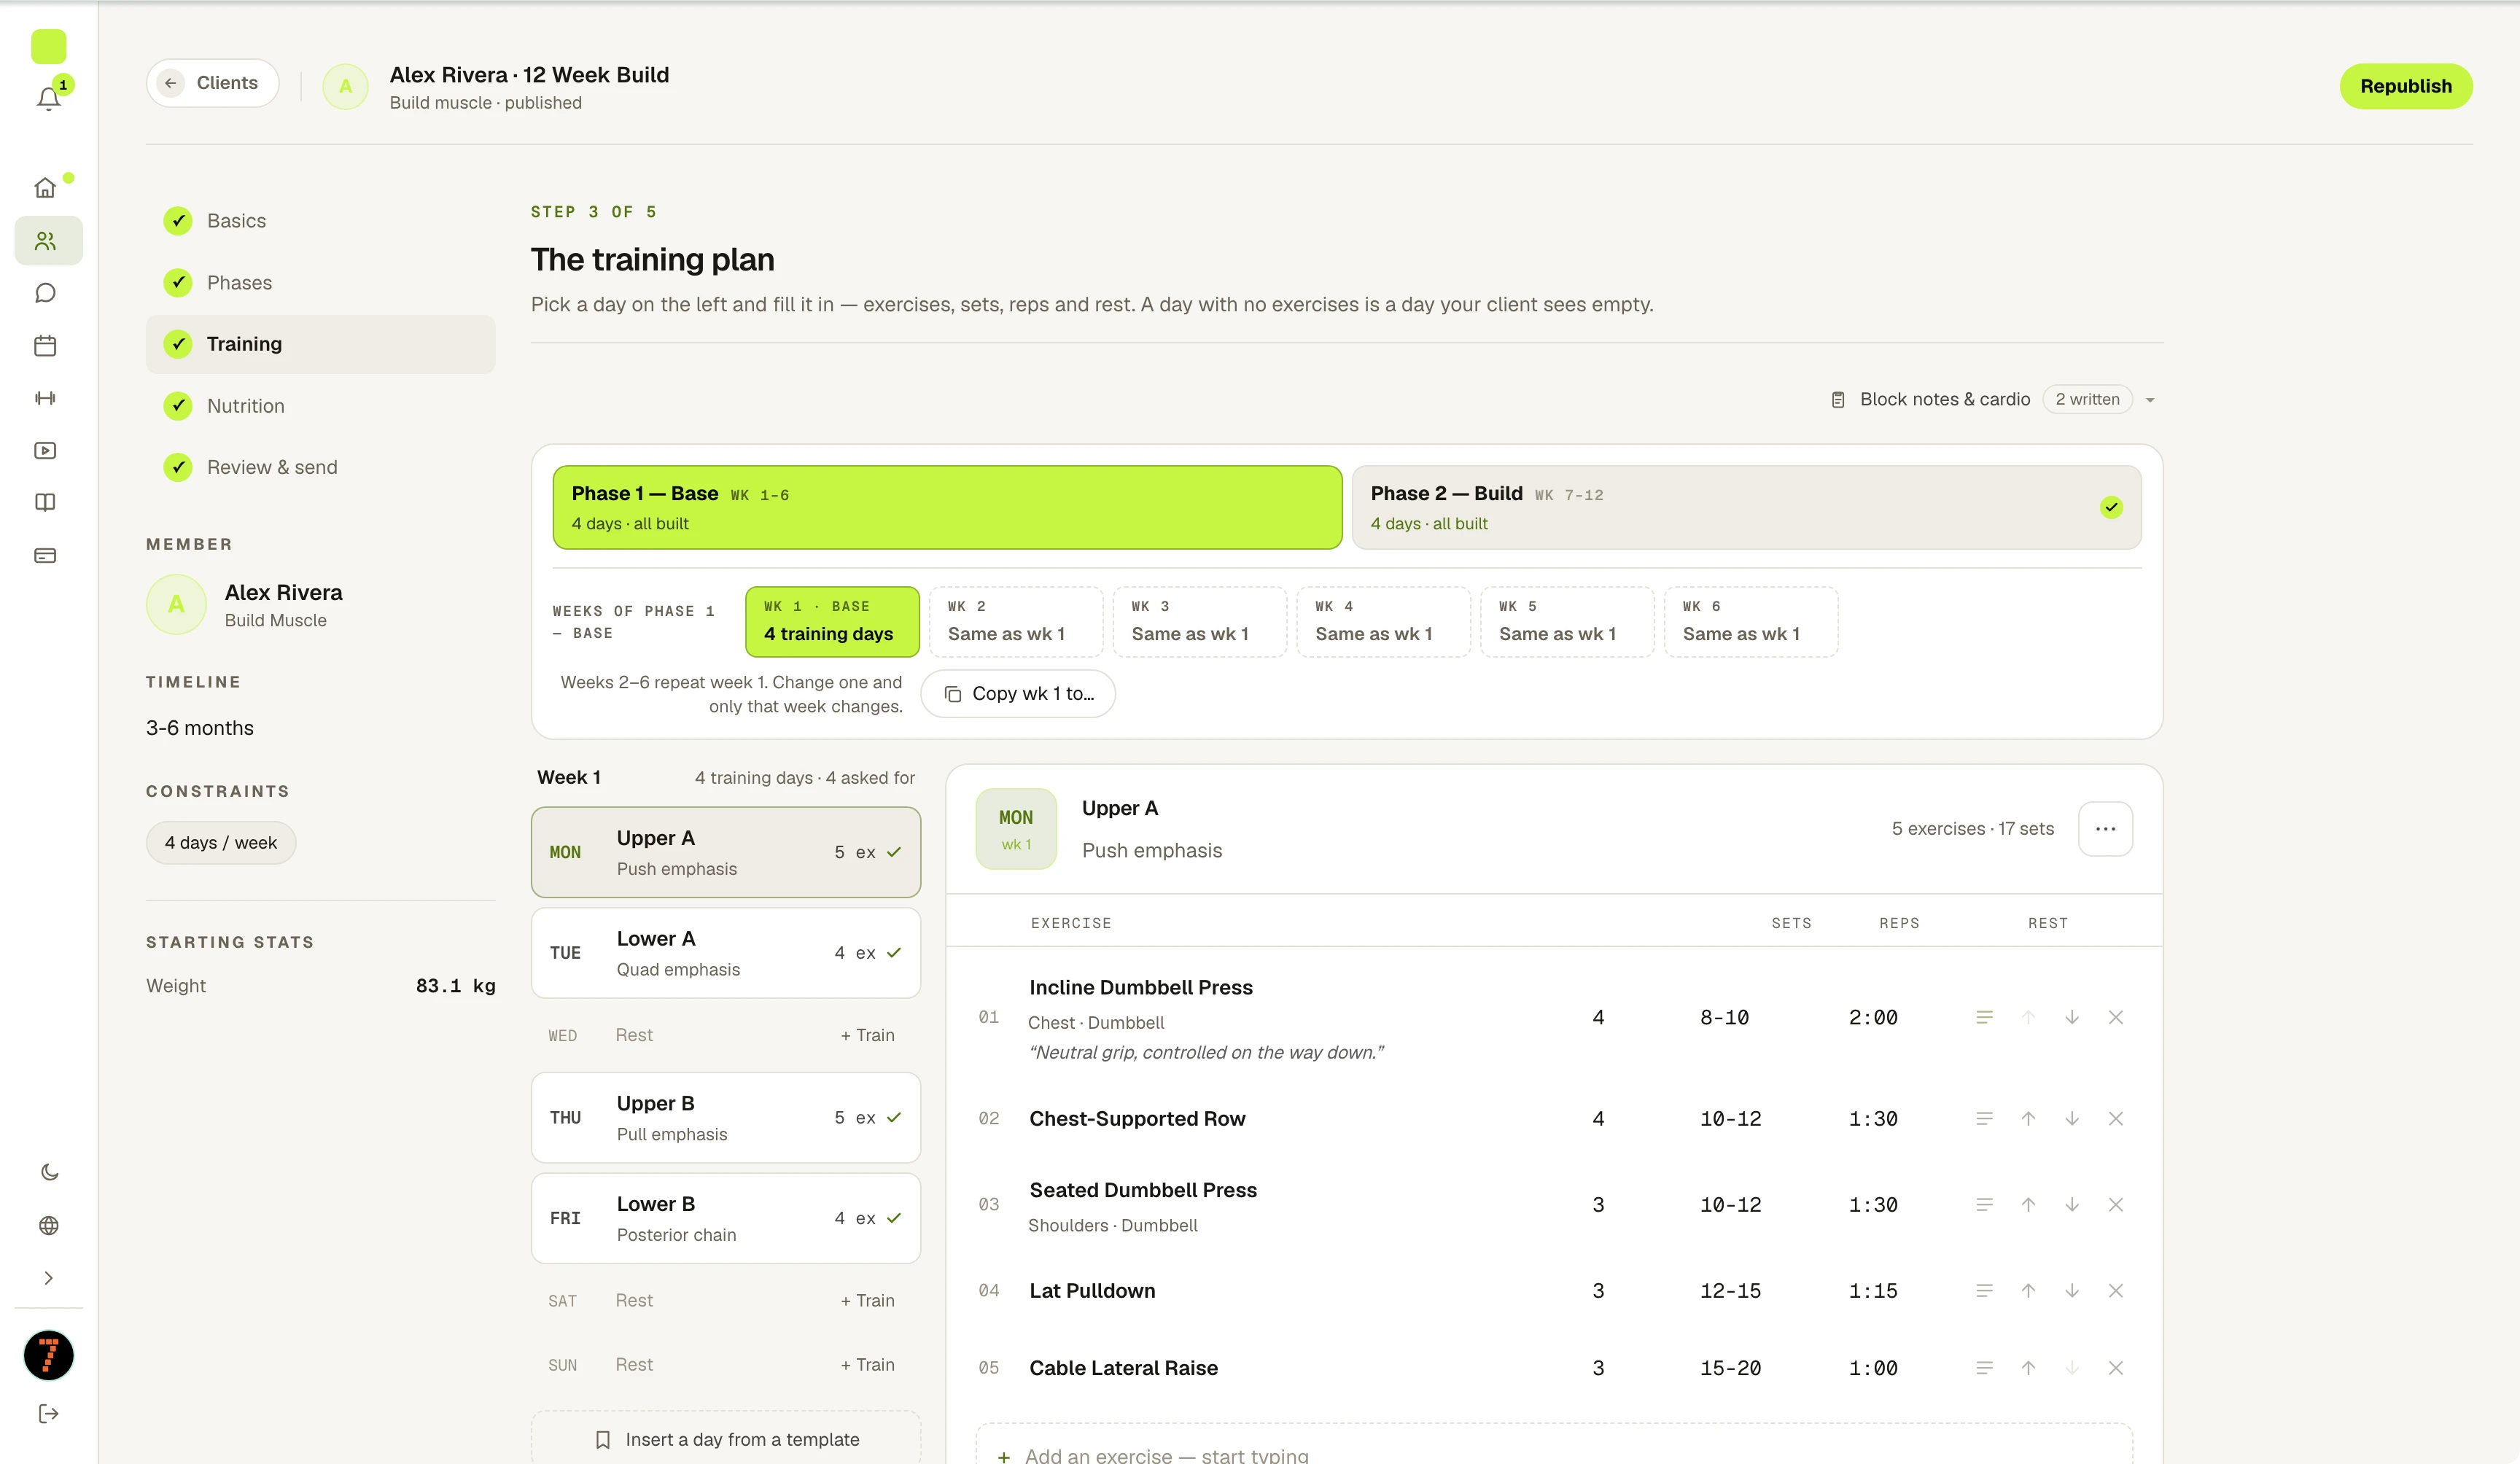Screen dimensions: 2520x1464
Task: Open notes for Incline Dumbbell Press
Action: point(1984,1017)
